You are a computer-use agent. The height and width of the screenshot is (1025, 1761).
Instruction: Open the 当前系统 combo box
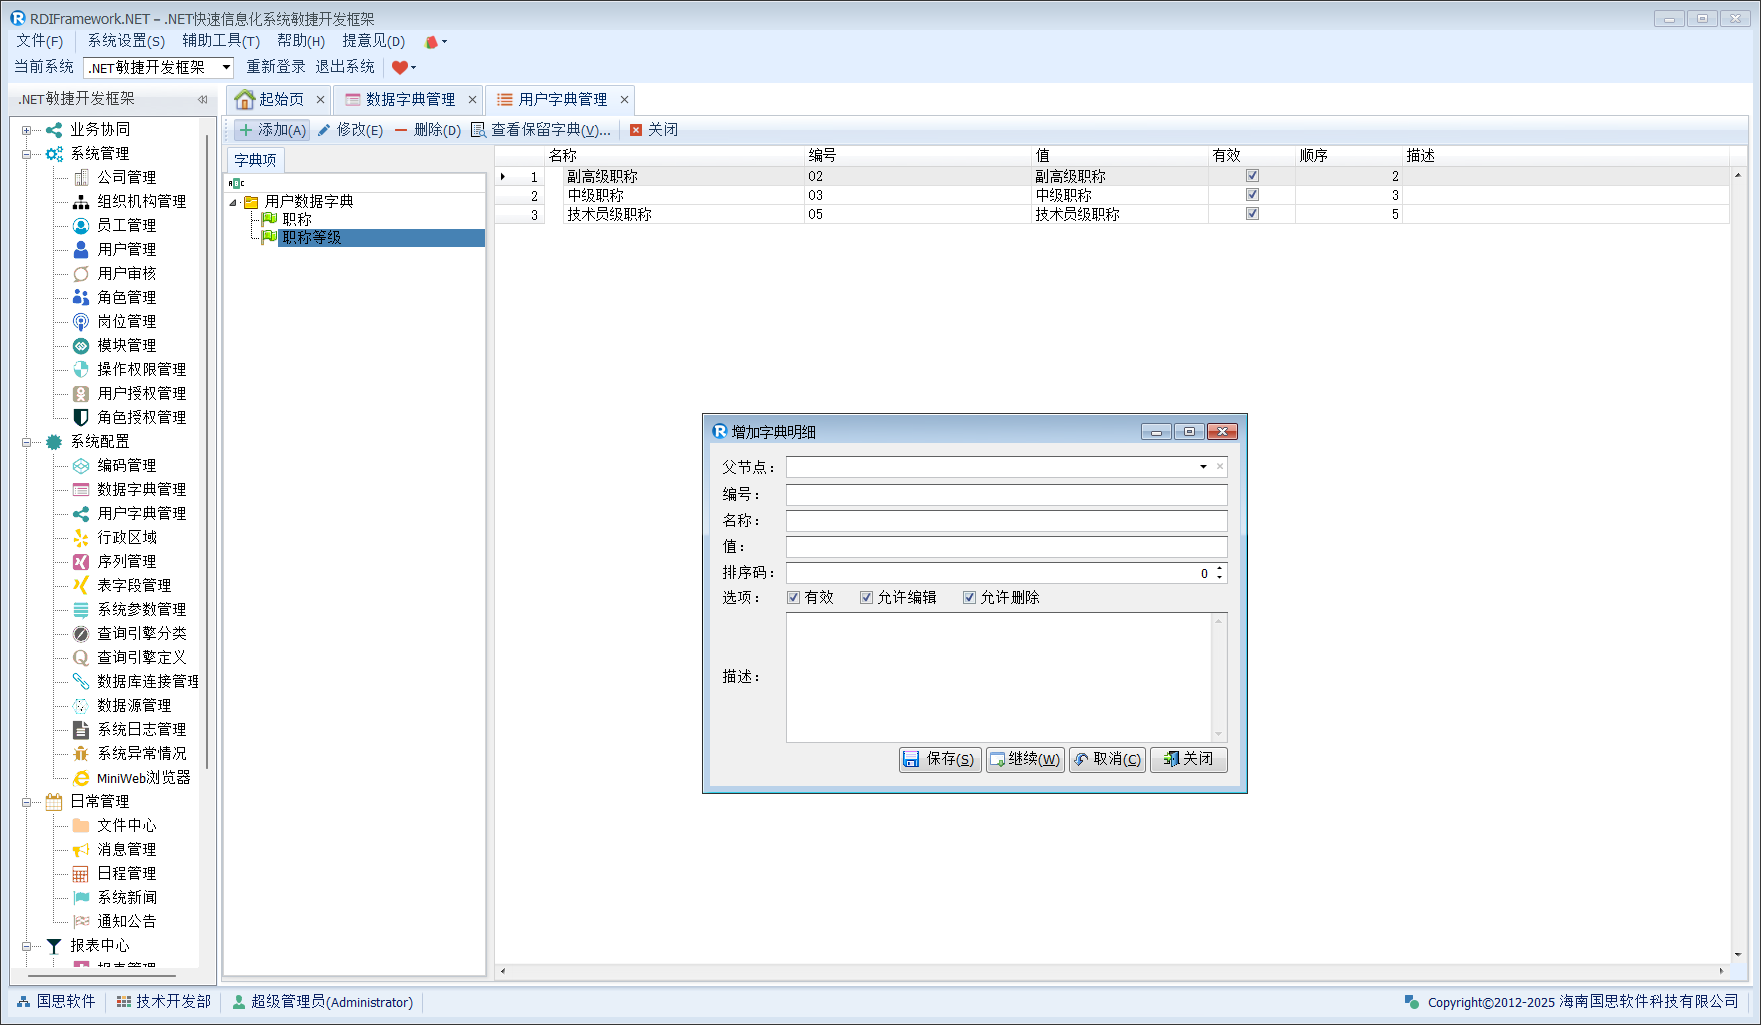[227, 67]
